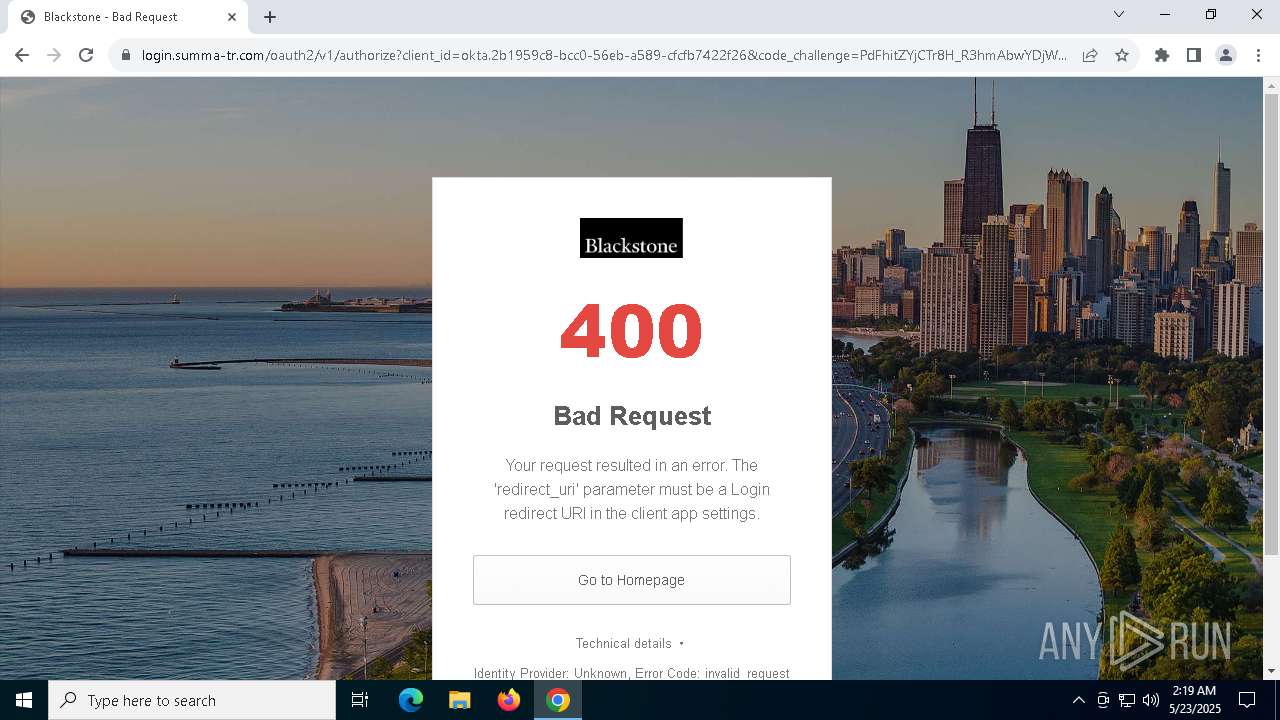Select the Chrome taskbar icon
Image resolution: width=1280 pixels, height=720 pixels.
pos(558,700)
